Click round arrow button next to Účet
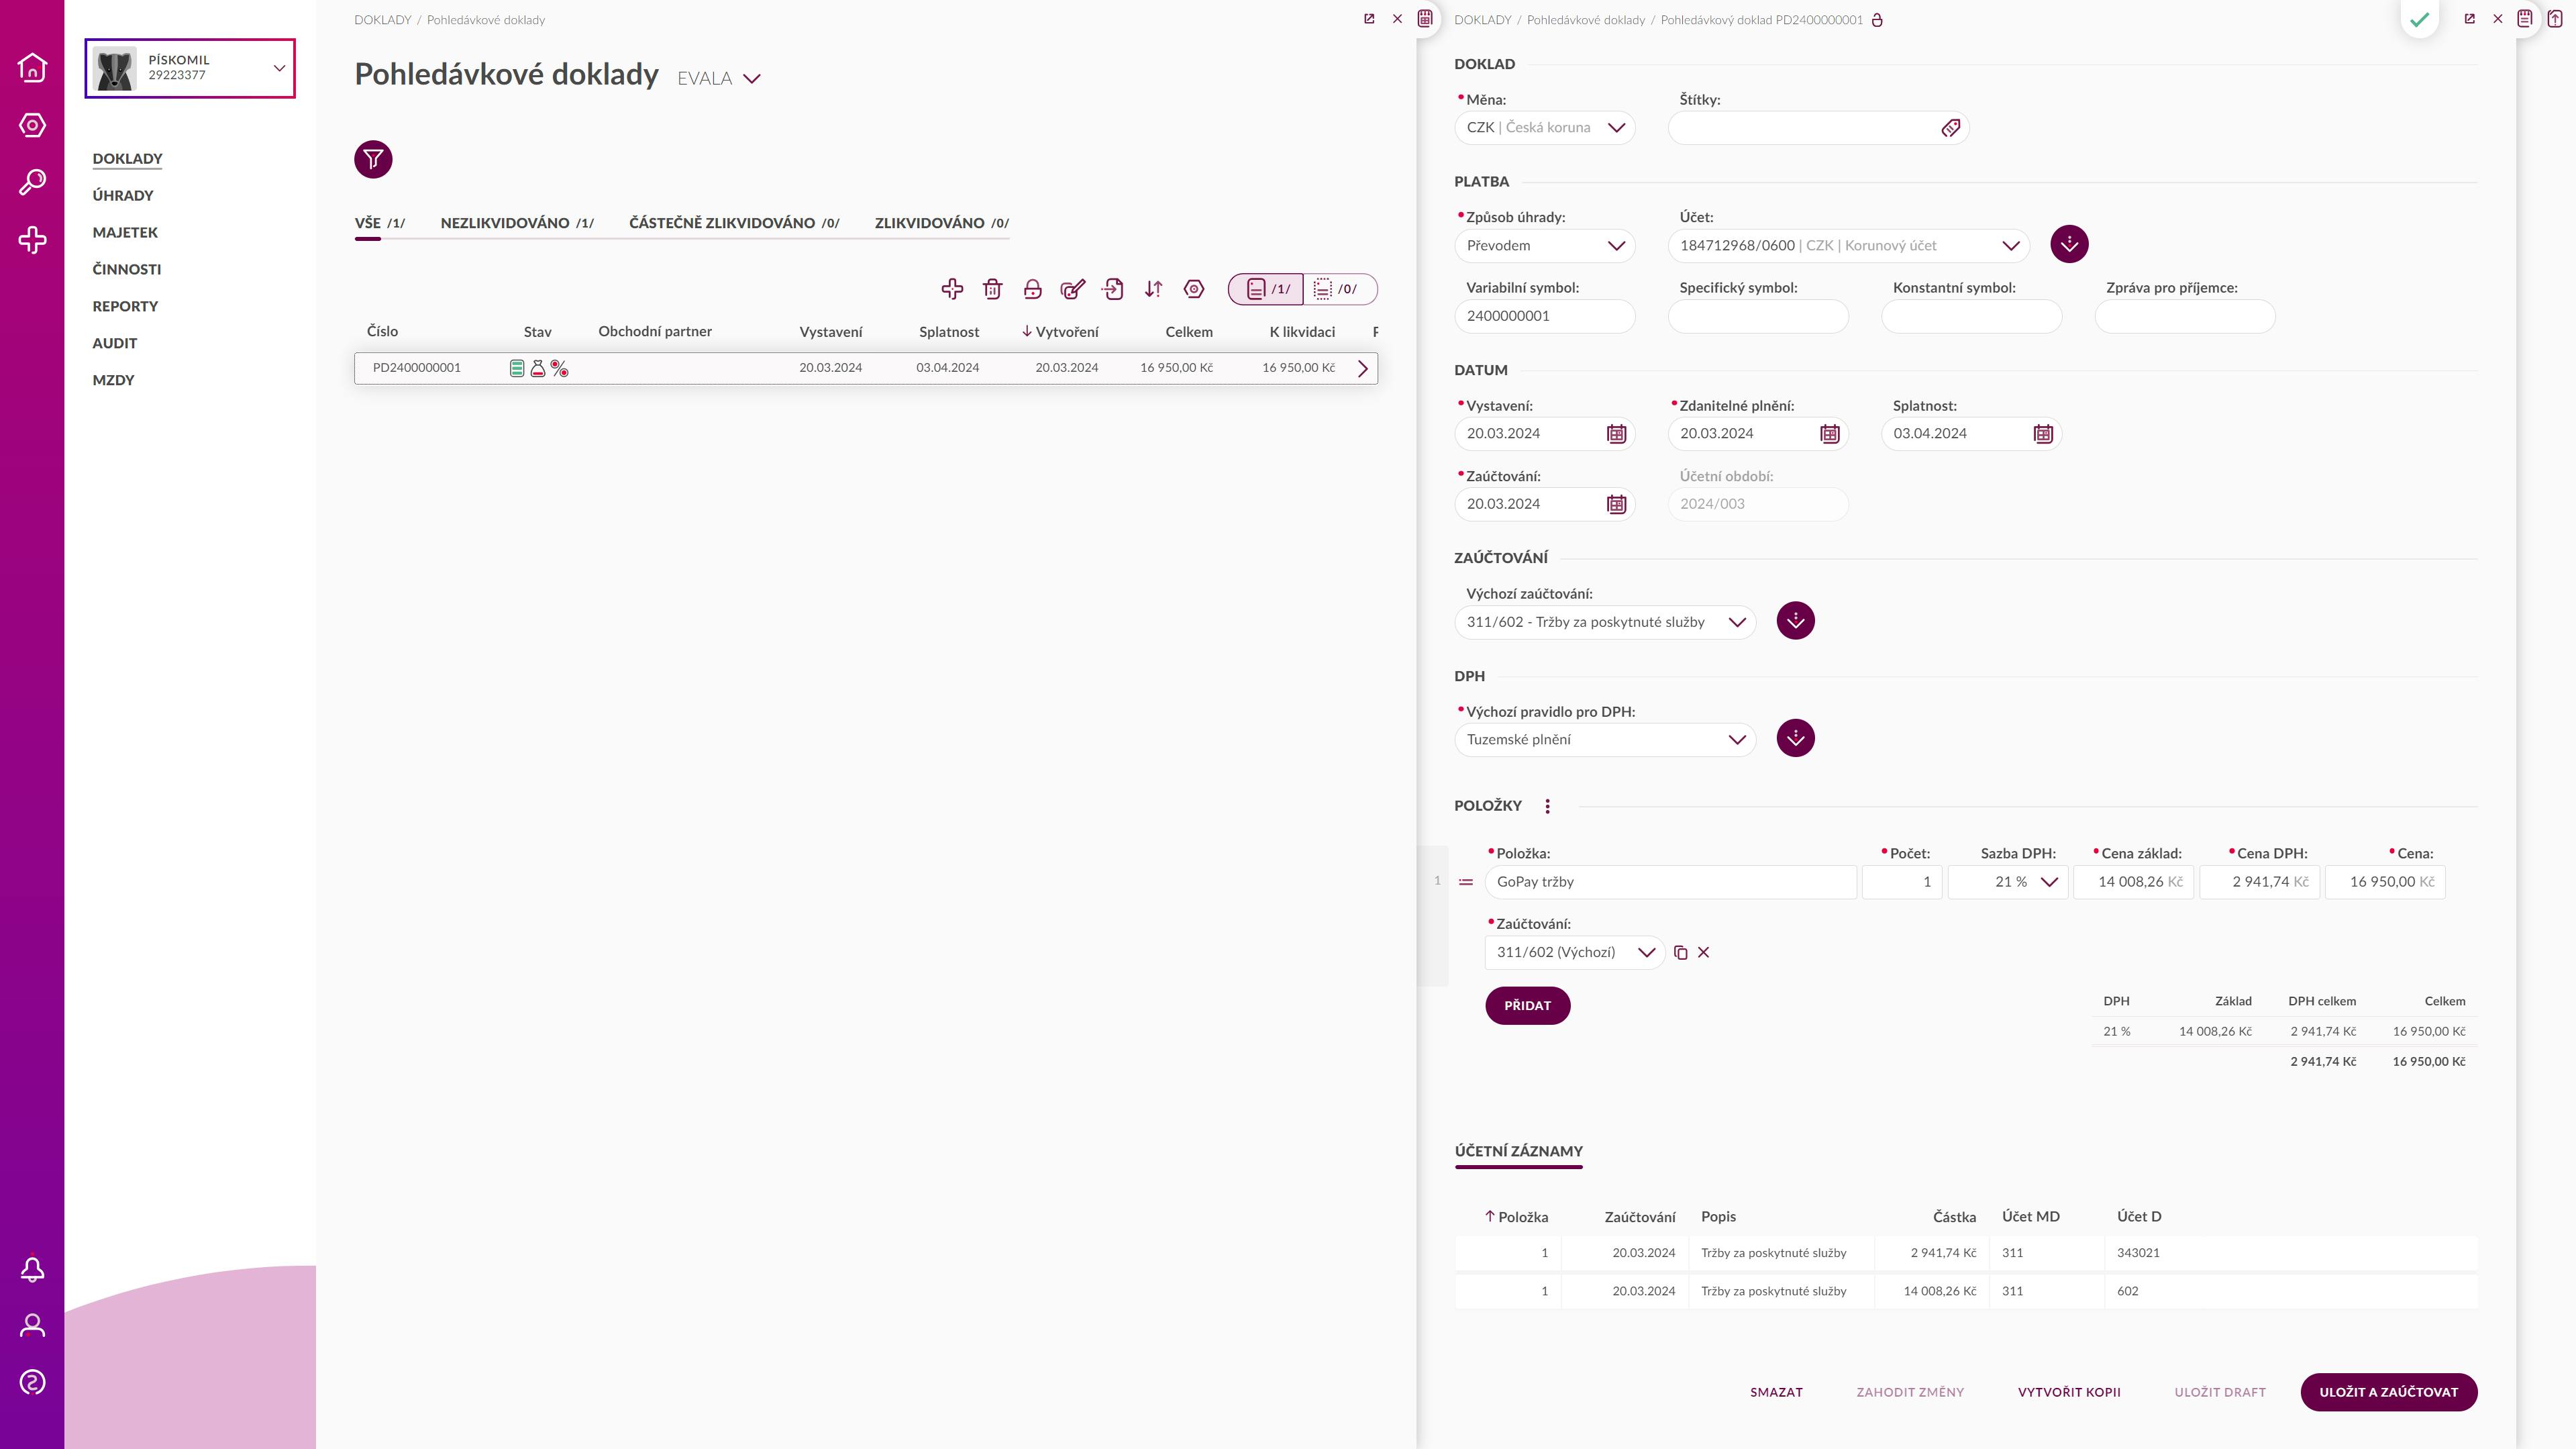Image resolution: width=2576 pixels, height=1449 pixels. 2069,245
